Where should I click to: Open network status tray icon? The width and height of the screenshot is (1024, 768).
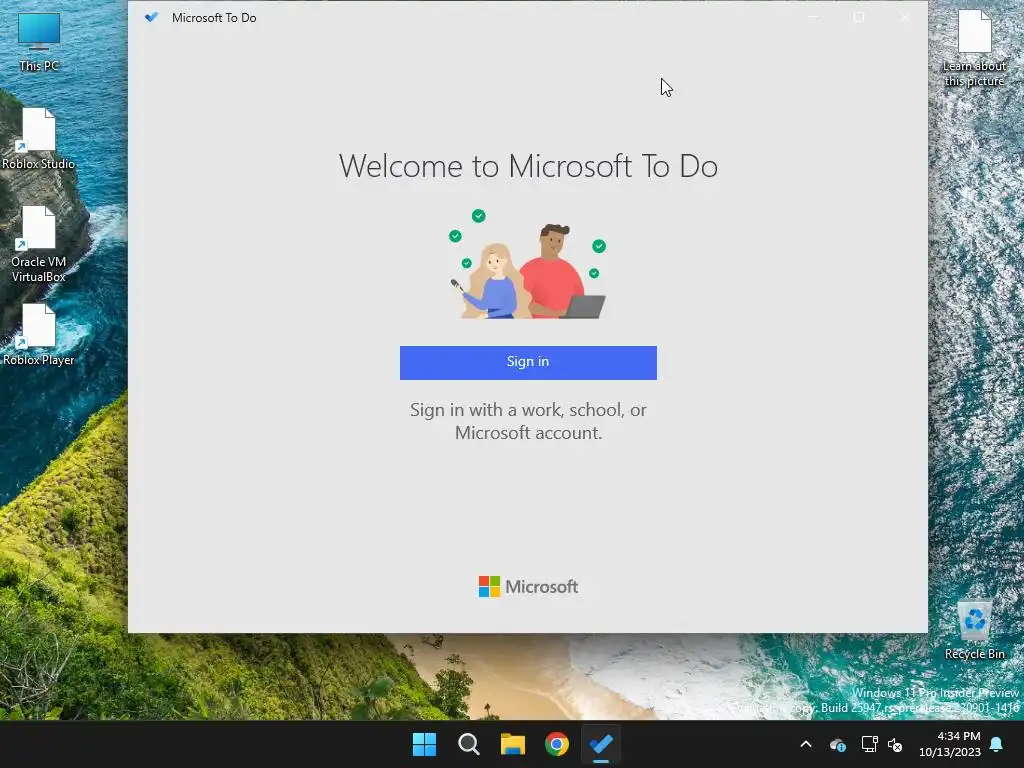(x=869, y=744)
